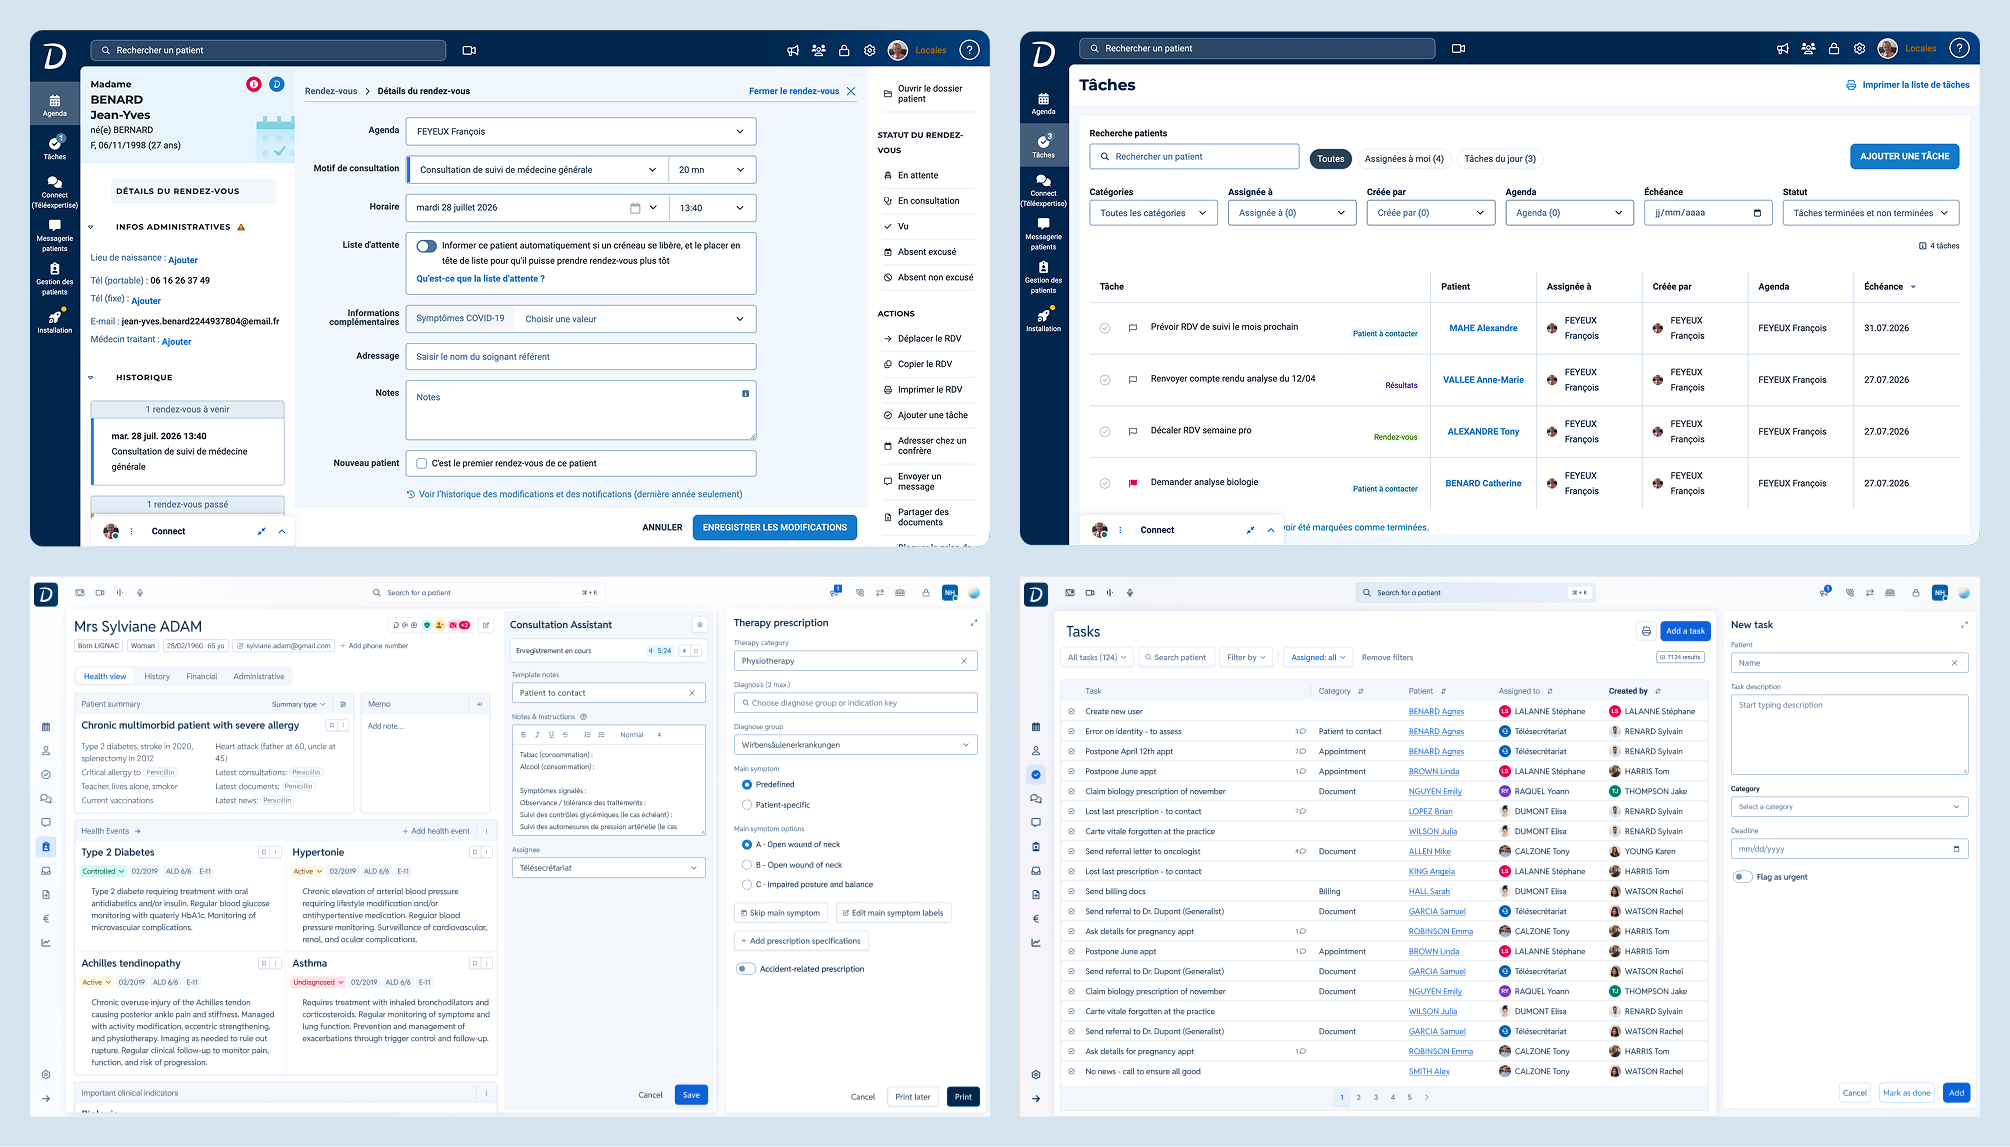Click the red flag on Demander analyse biologie
The width and height of the screenshot is (2010, 1147).
(x=1133, y=483)
